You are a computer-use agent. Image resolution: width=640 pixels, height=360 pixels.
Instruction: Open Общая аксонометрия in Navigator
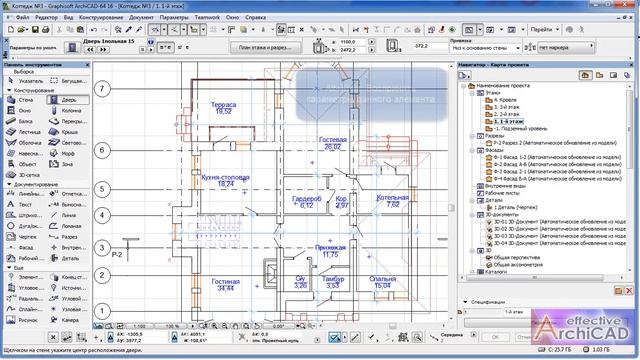(515, 265)
